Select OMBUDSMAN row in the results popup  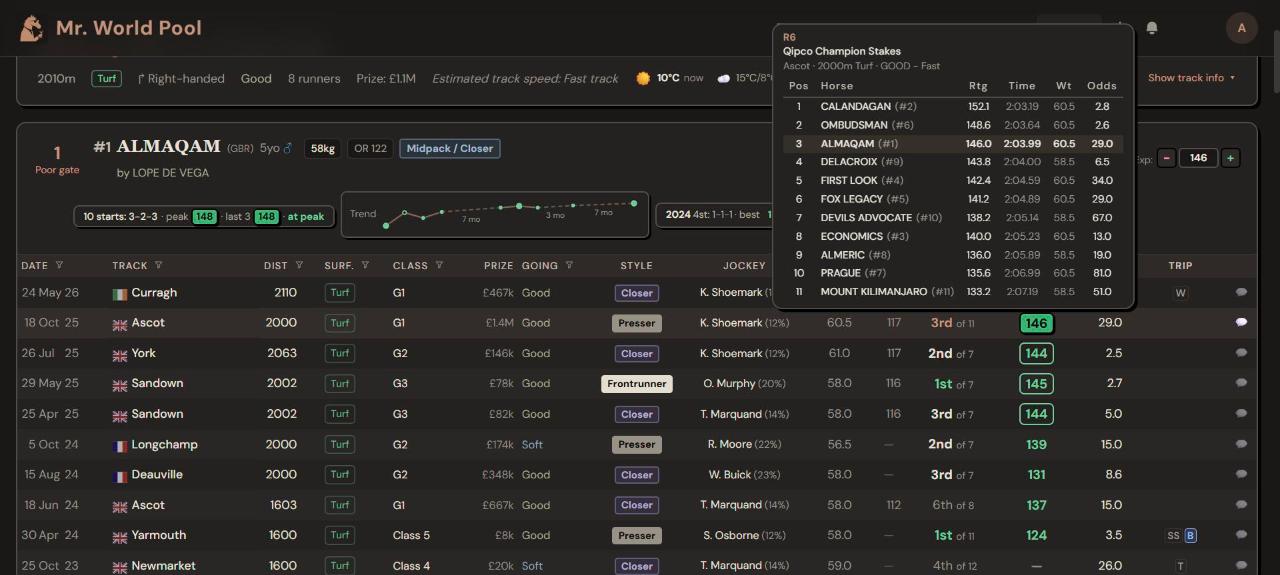(953, 125)
